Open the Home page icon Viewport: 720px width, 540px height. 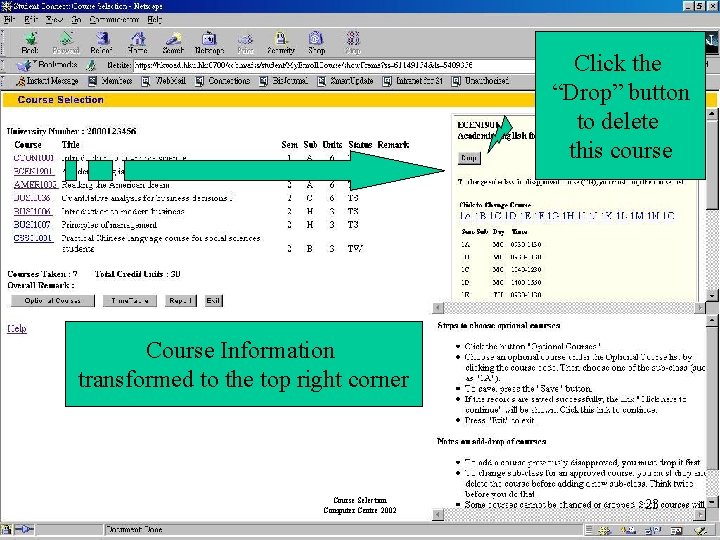[x=137, y=43]
